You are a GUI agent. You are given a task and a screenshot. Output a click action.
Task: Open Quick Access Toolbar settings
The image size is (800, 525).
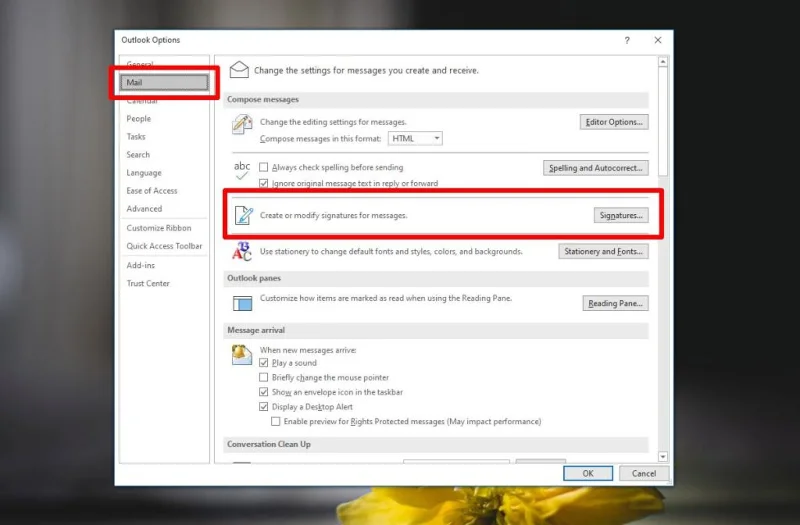(164, 246)
